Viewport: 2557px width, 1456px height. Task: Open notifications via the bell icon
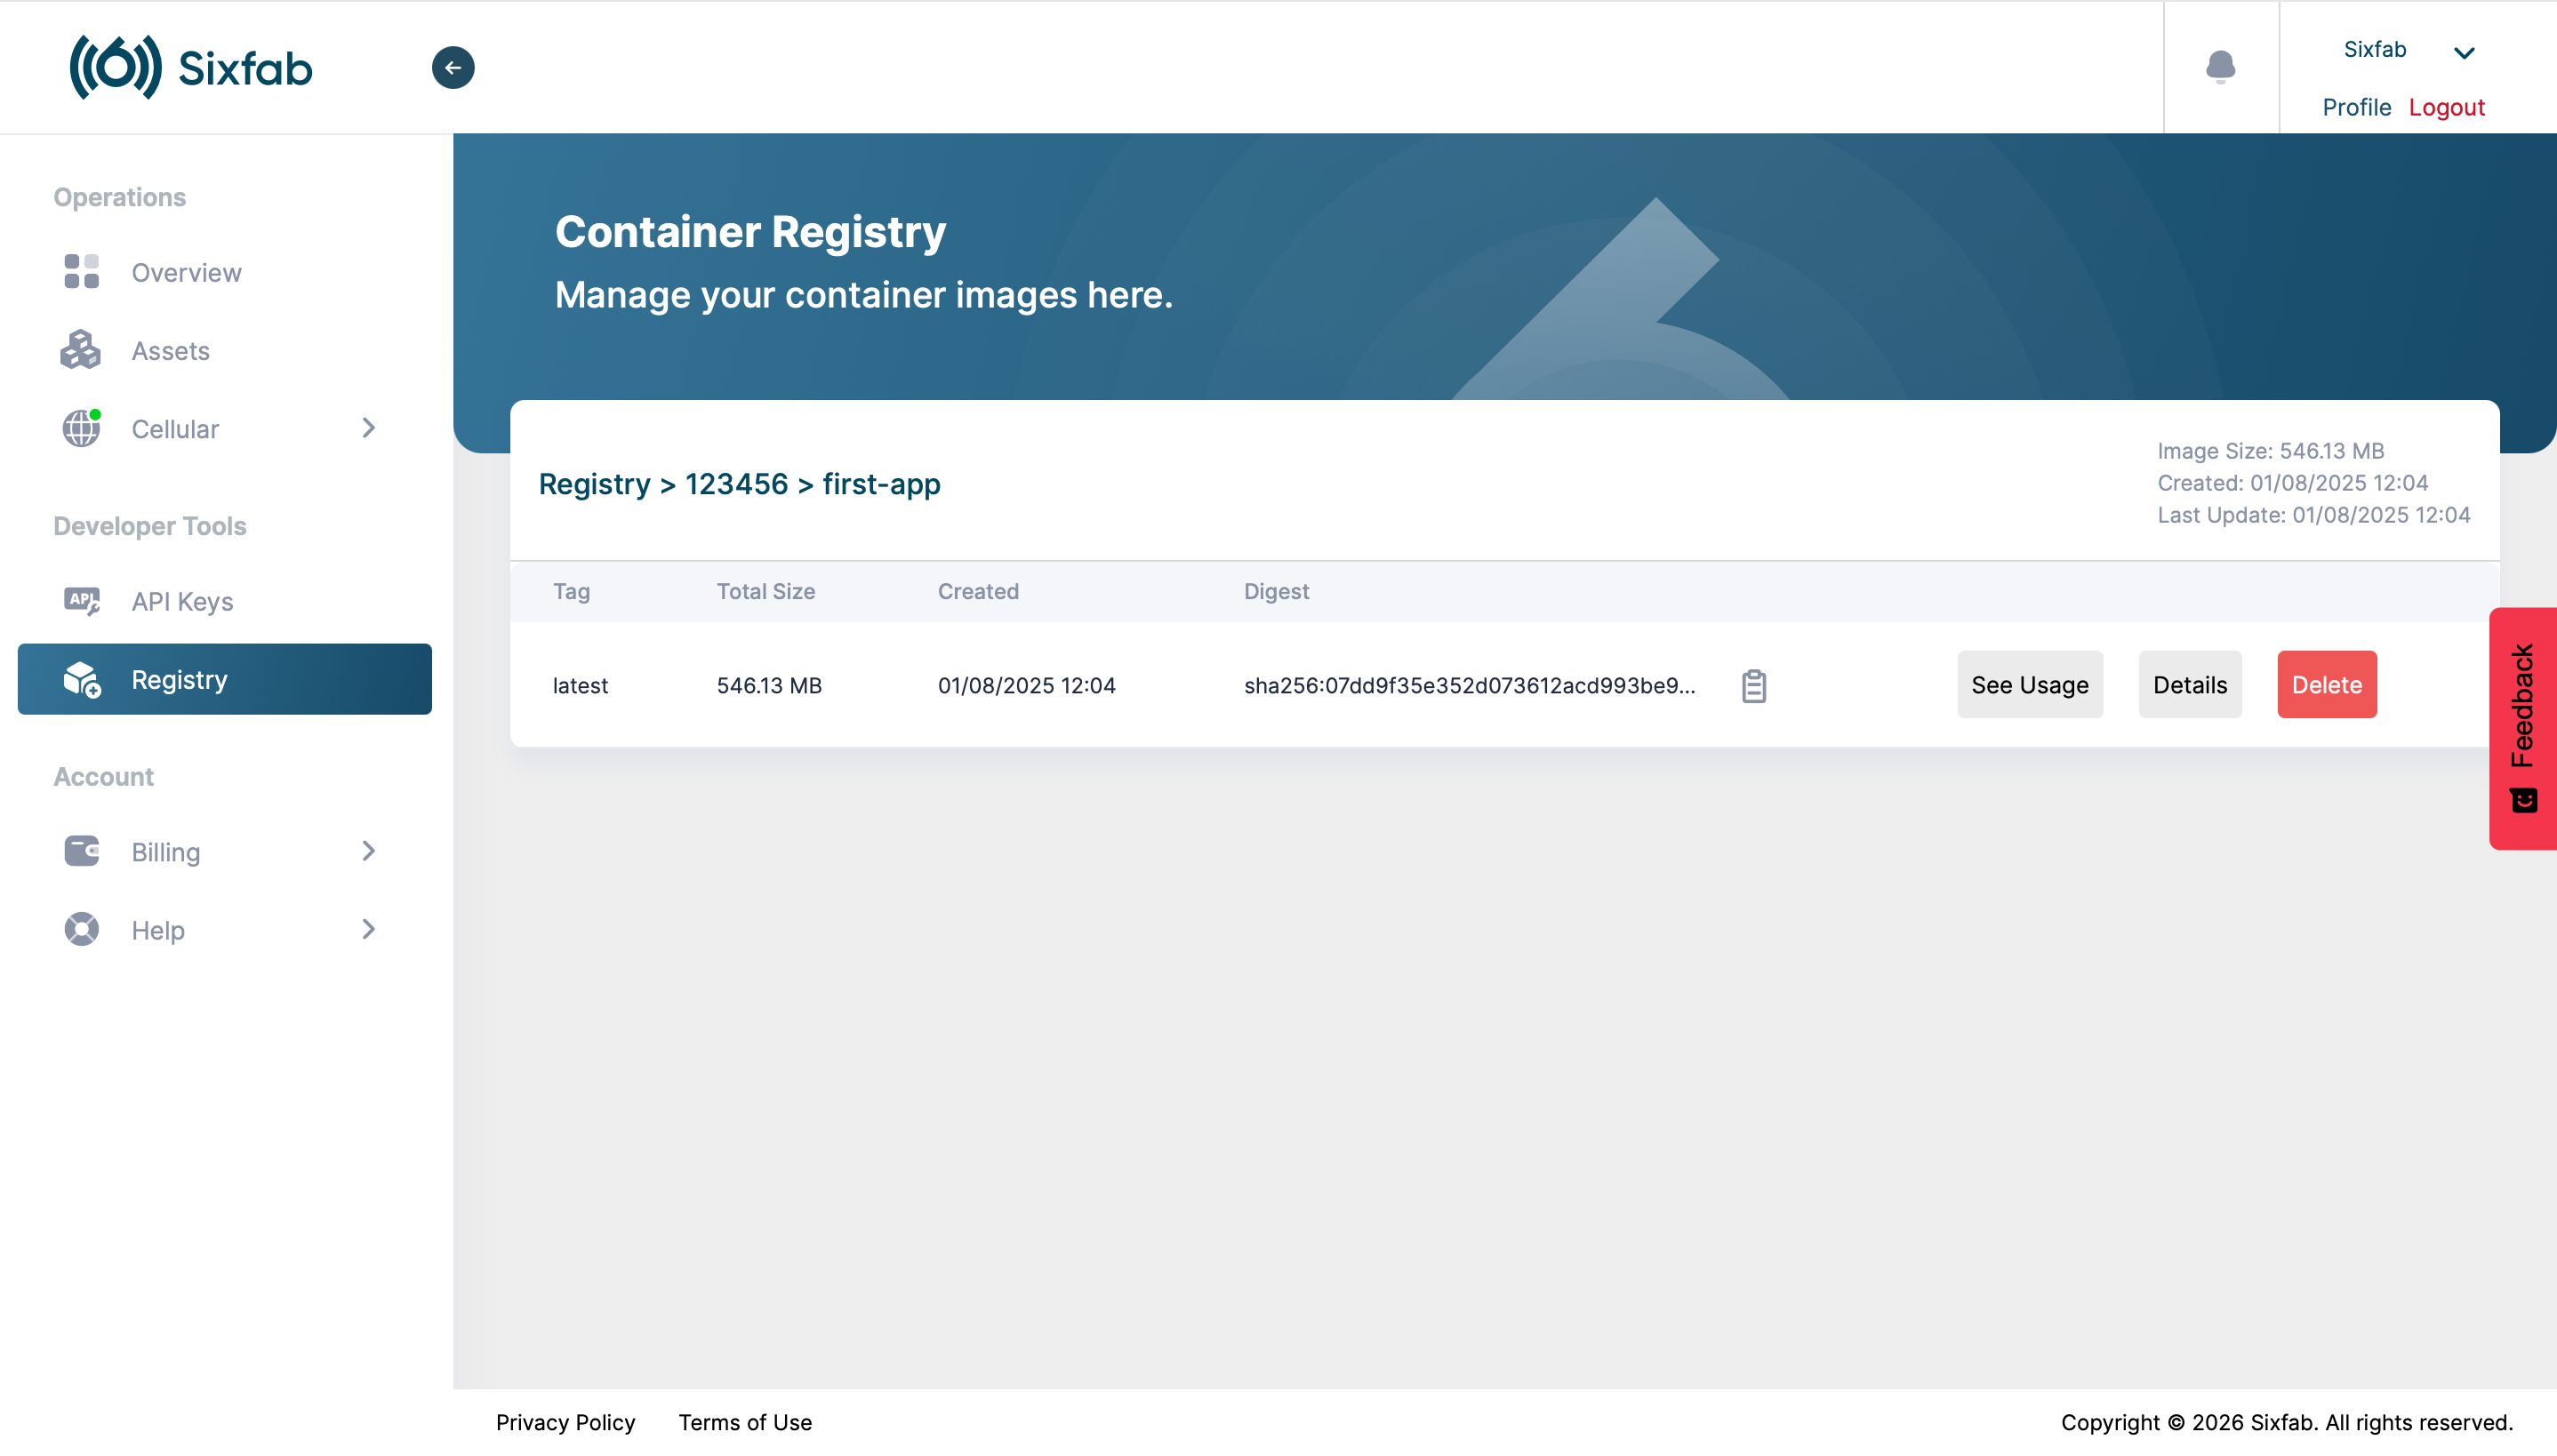(x=2221, y=66)
